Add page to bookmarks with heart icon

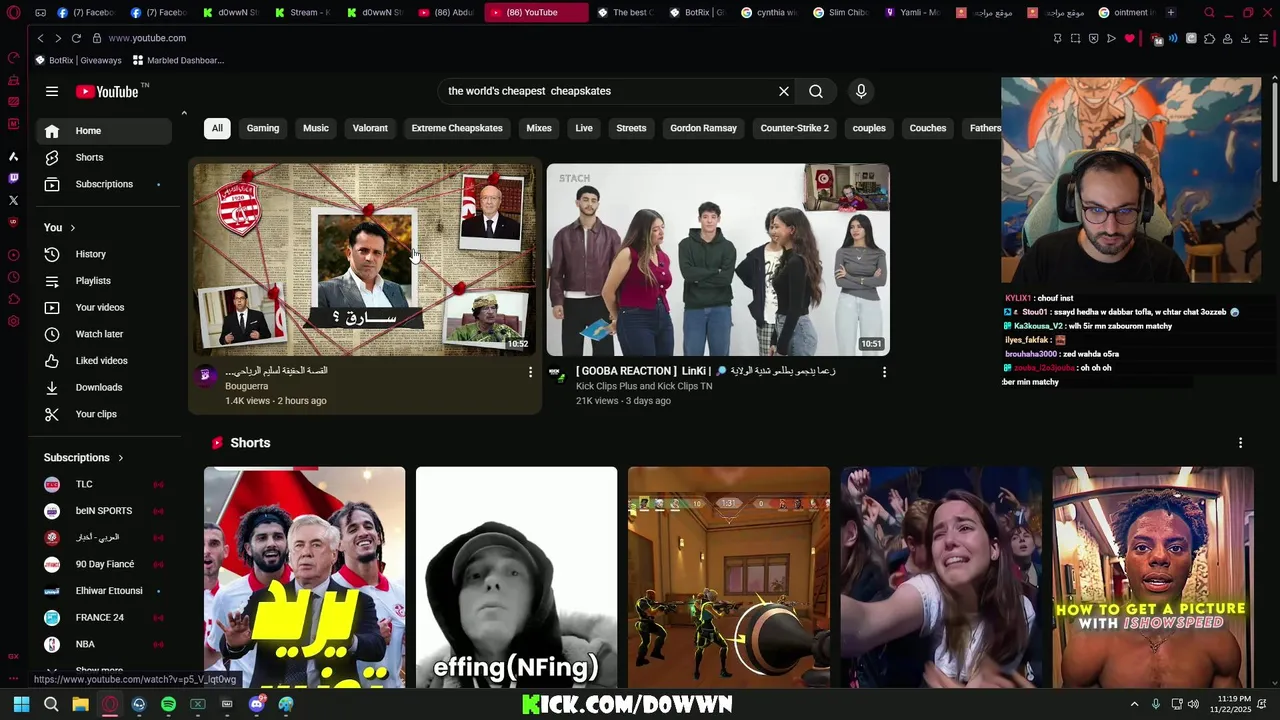point(1130,38)
